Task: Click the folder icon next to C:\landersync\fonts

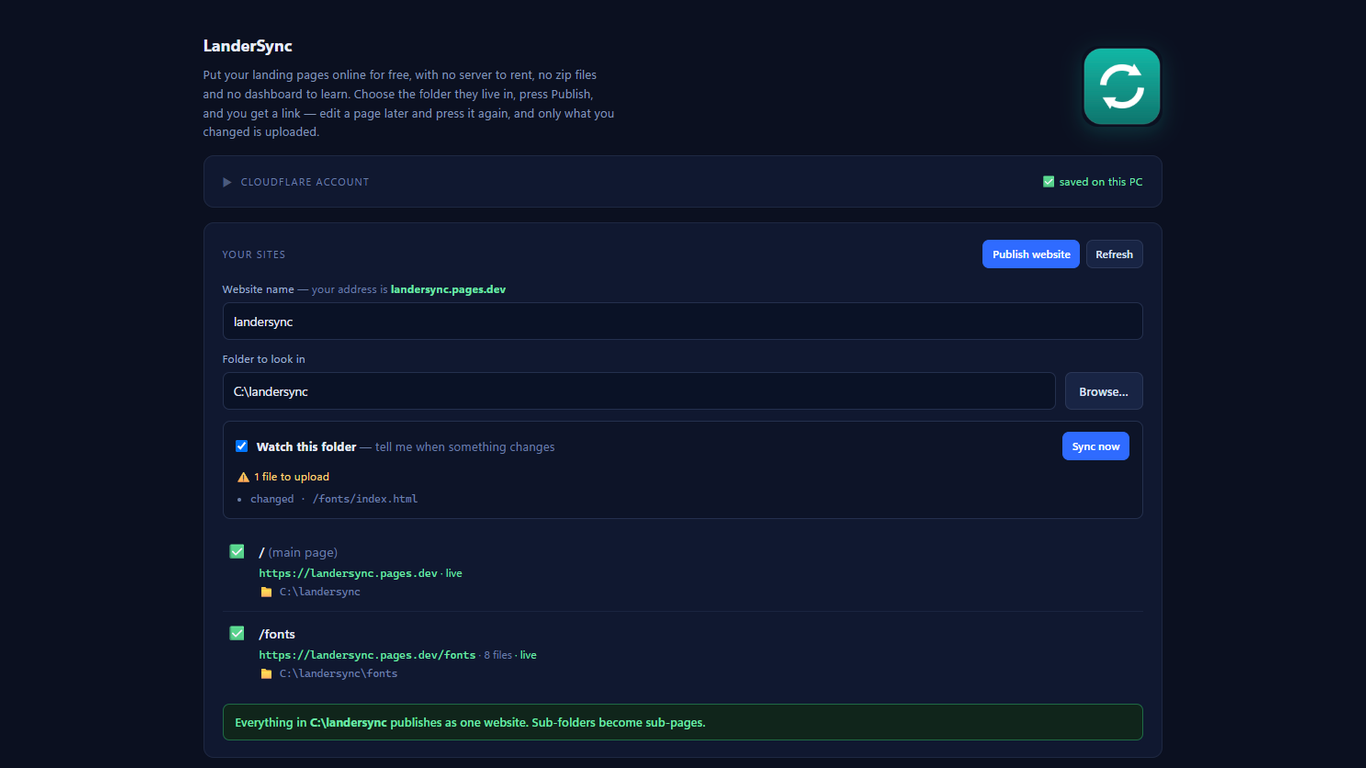Action: (x=266, y=674)
